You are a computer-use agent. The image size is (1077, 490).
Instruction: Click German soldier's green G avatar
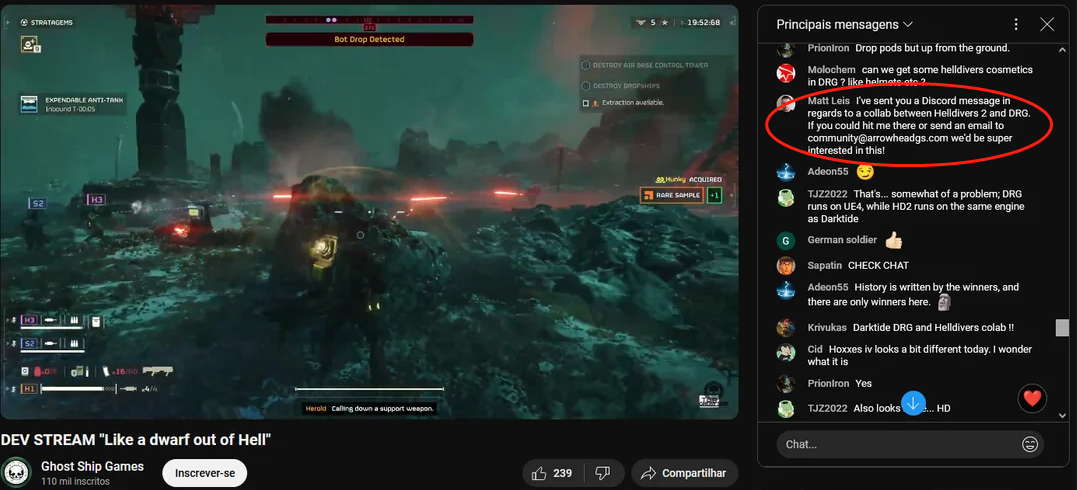point(787,240)
